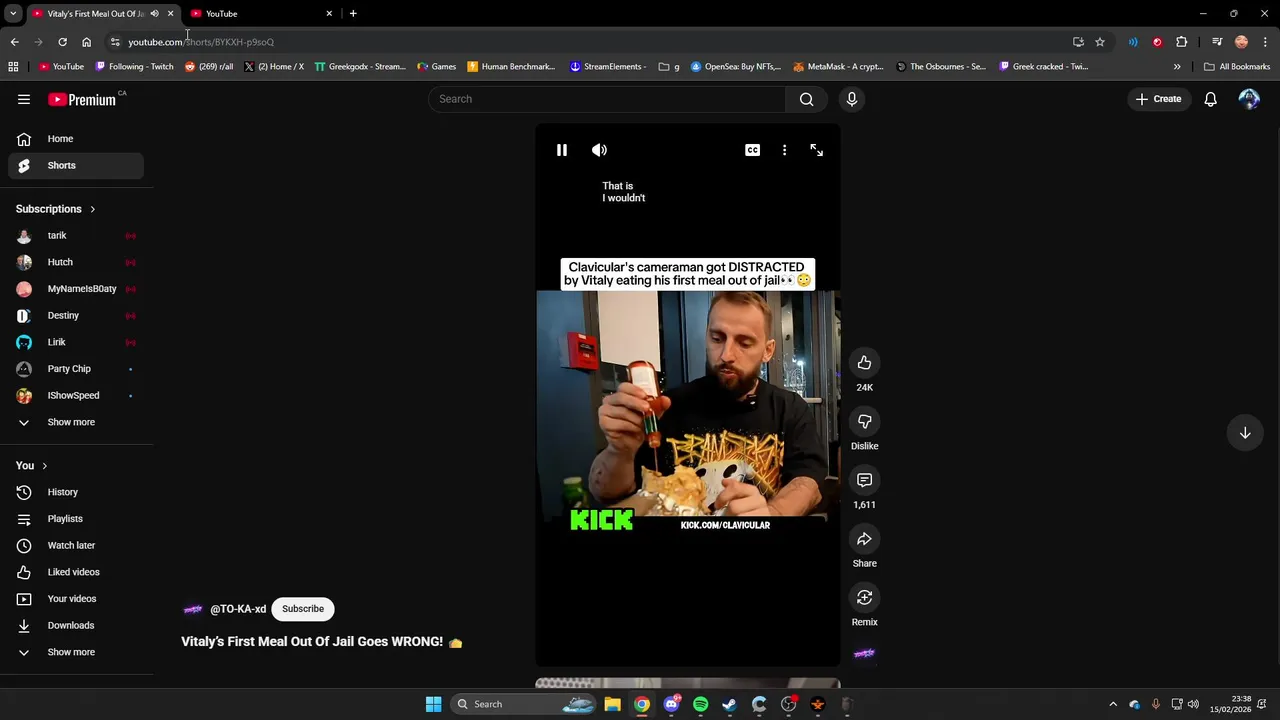Open a new browser tab
Screen dimensions: 1280x720
pyautogui.click(x=353, y=14)
